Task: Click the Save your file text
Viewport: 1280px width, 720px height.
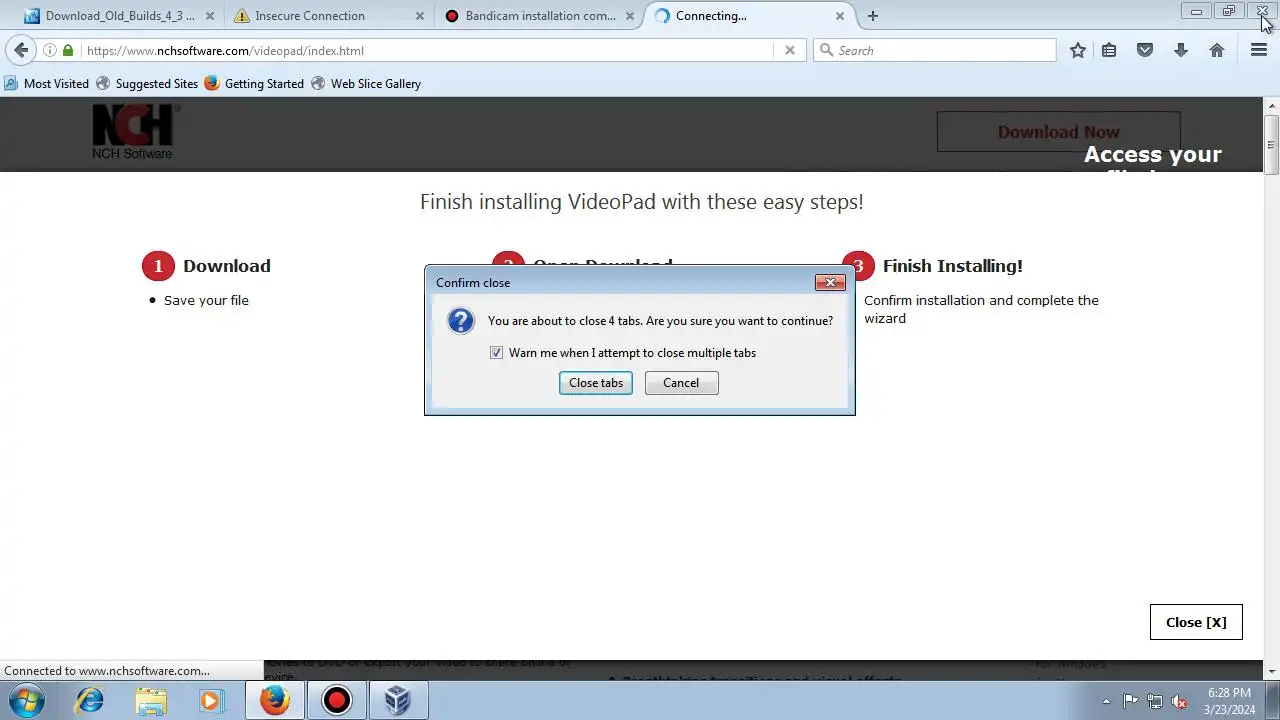Action: (206, 300)
